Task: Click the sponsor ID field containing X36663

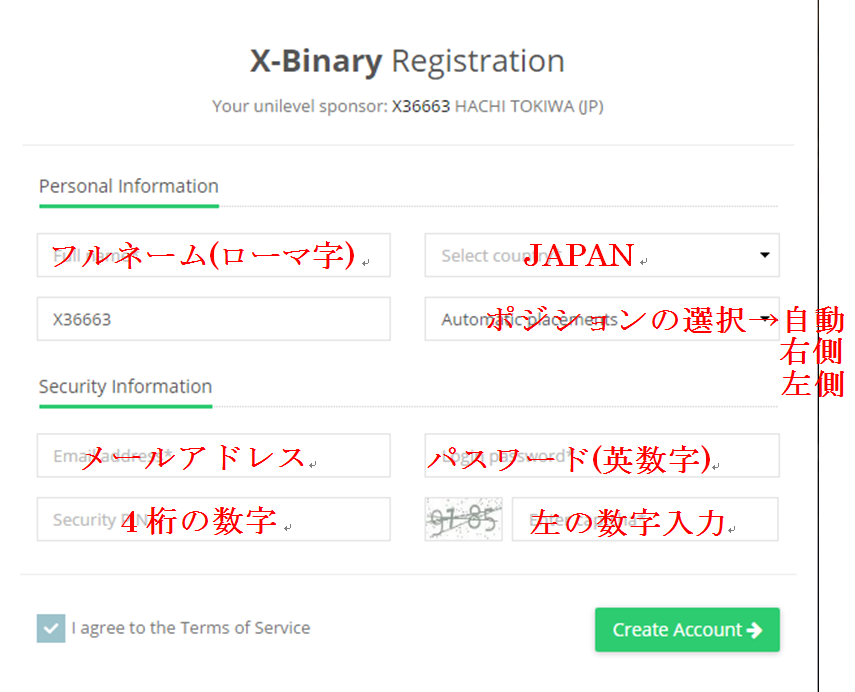Action: click(x=214, y=319)
